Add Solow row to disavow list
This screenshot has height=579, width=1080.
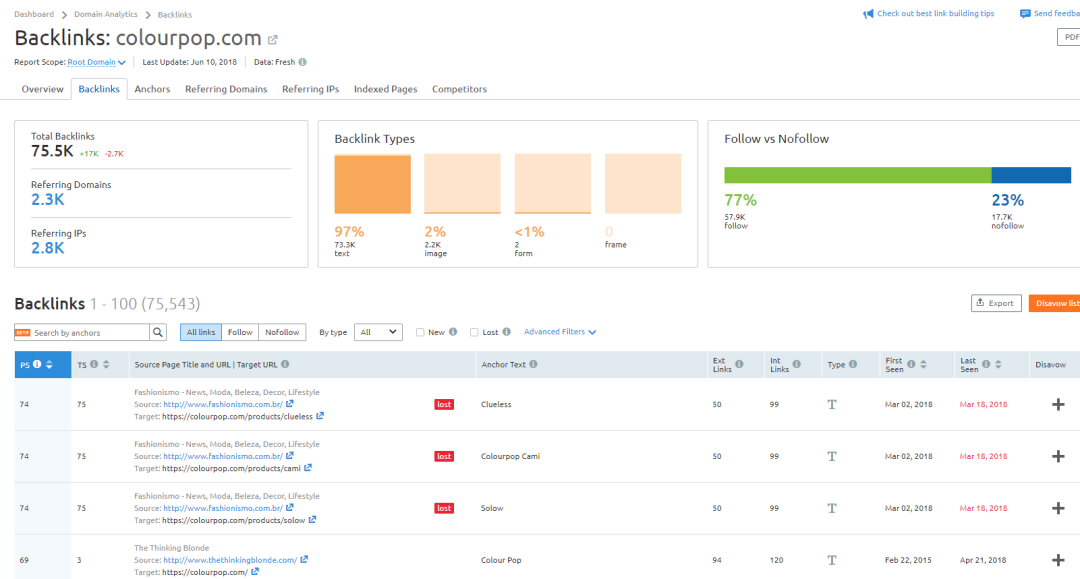[x=1058, y=508]
